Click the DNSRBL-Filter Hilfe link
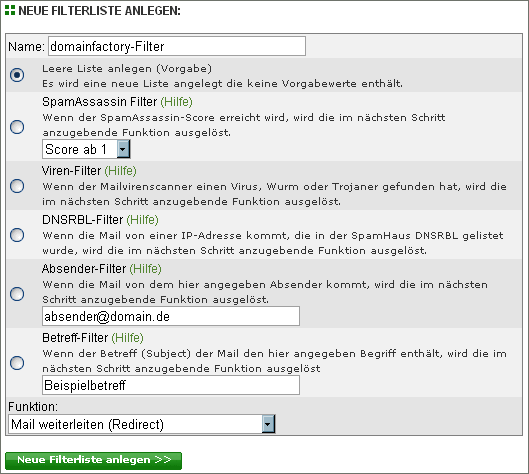This screenshot has width=529, height=474. click(142, 220)
